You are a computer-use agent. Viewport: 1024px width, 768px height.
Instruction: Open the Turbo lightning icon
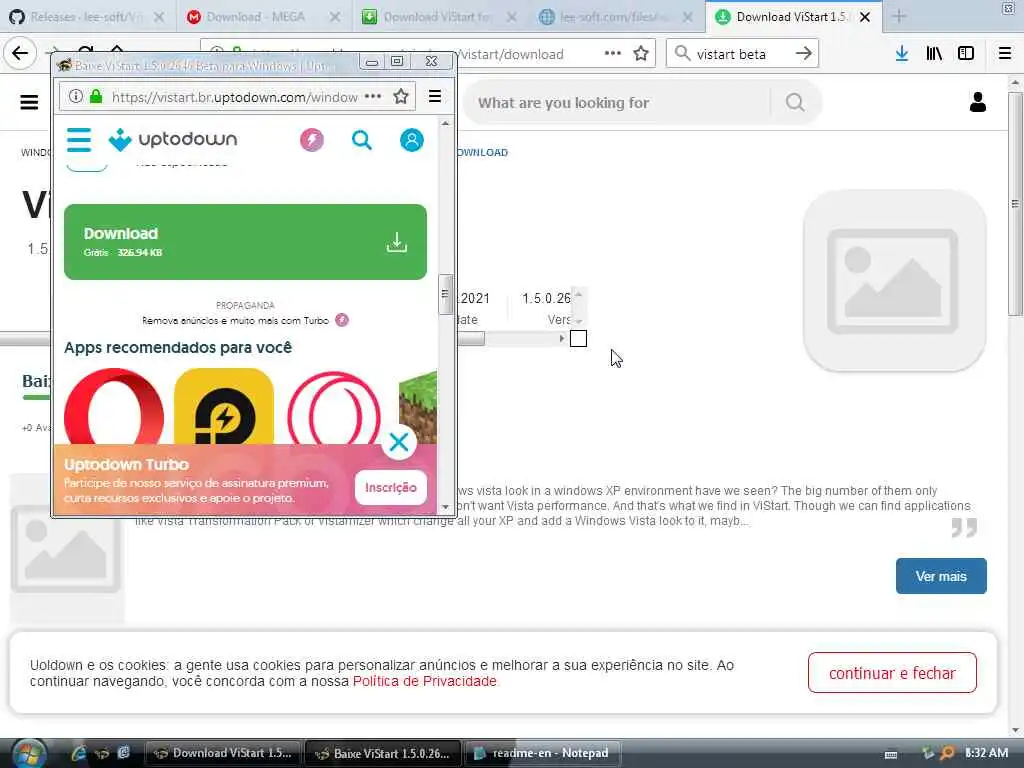[312, 140]
